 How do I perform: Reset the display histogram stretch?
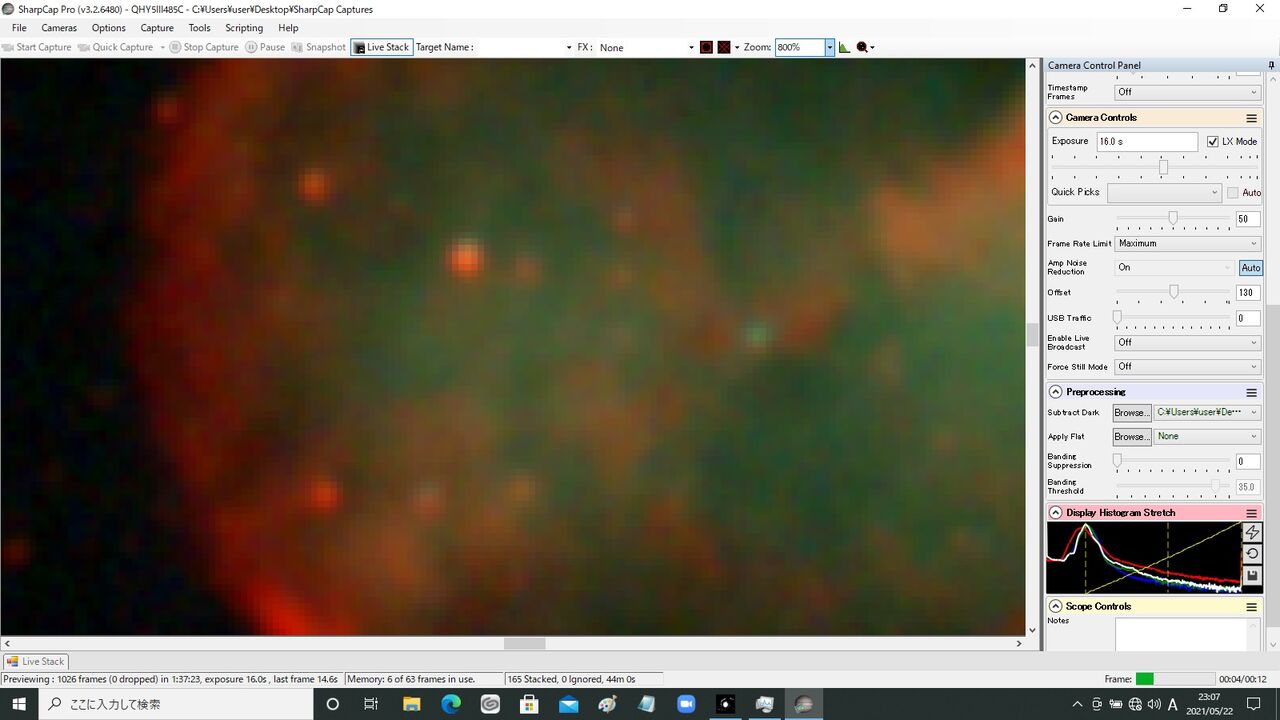1251,554
